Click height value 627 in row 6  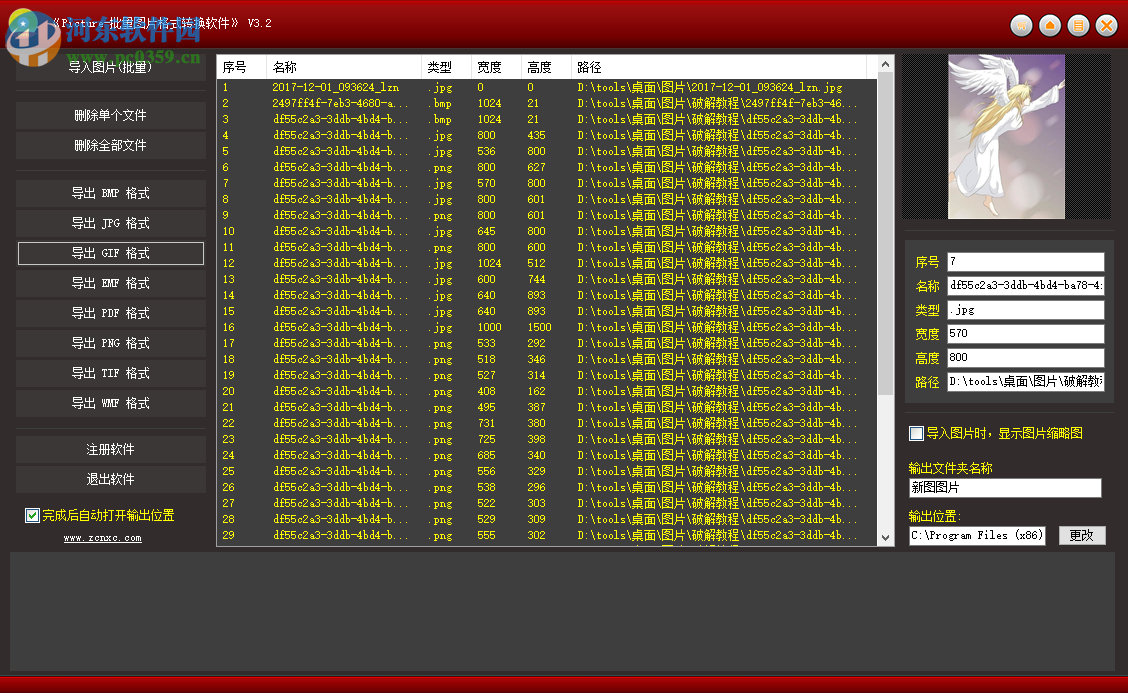[x=536, y=167]
